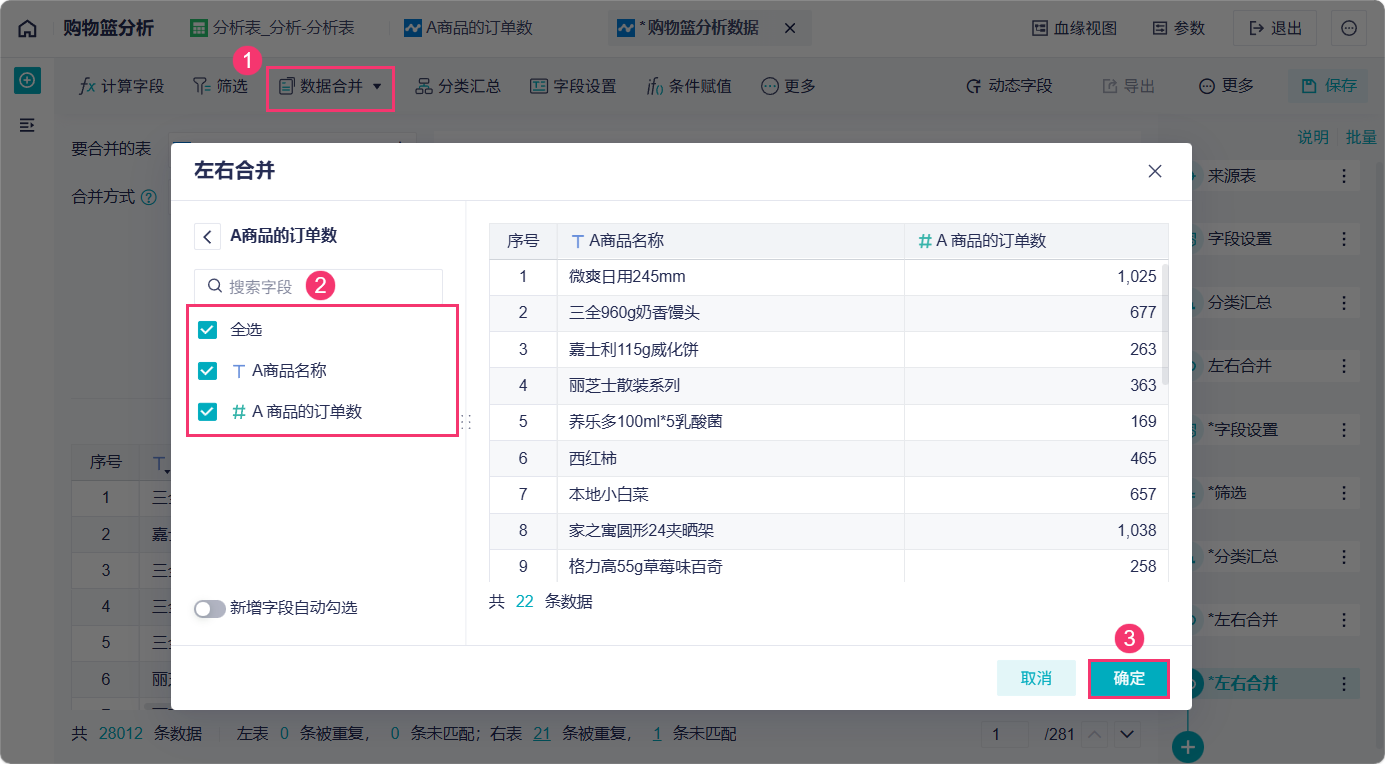Click the A商品名称 column header

(x=730, y=241)
